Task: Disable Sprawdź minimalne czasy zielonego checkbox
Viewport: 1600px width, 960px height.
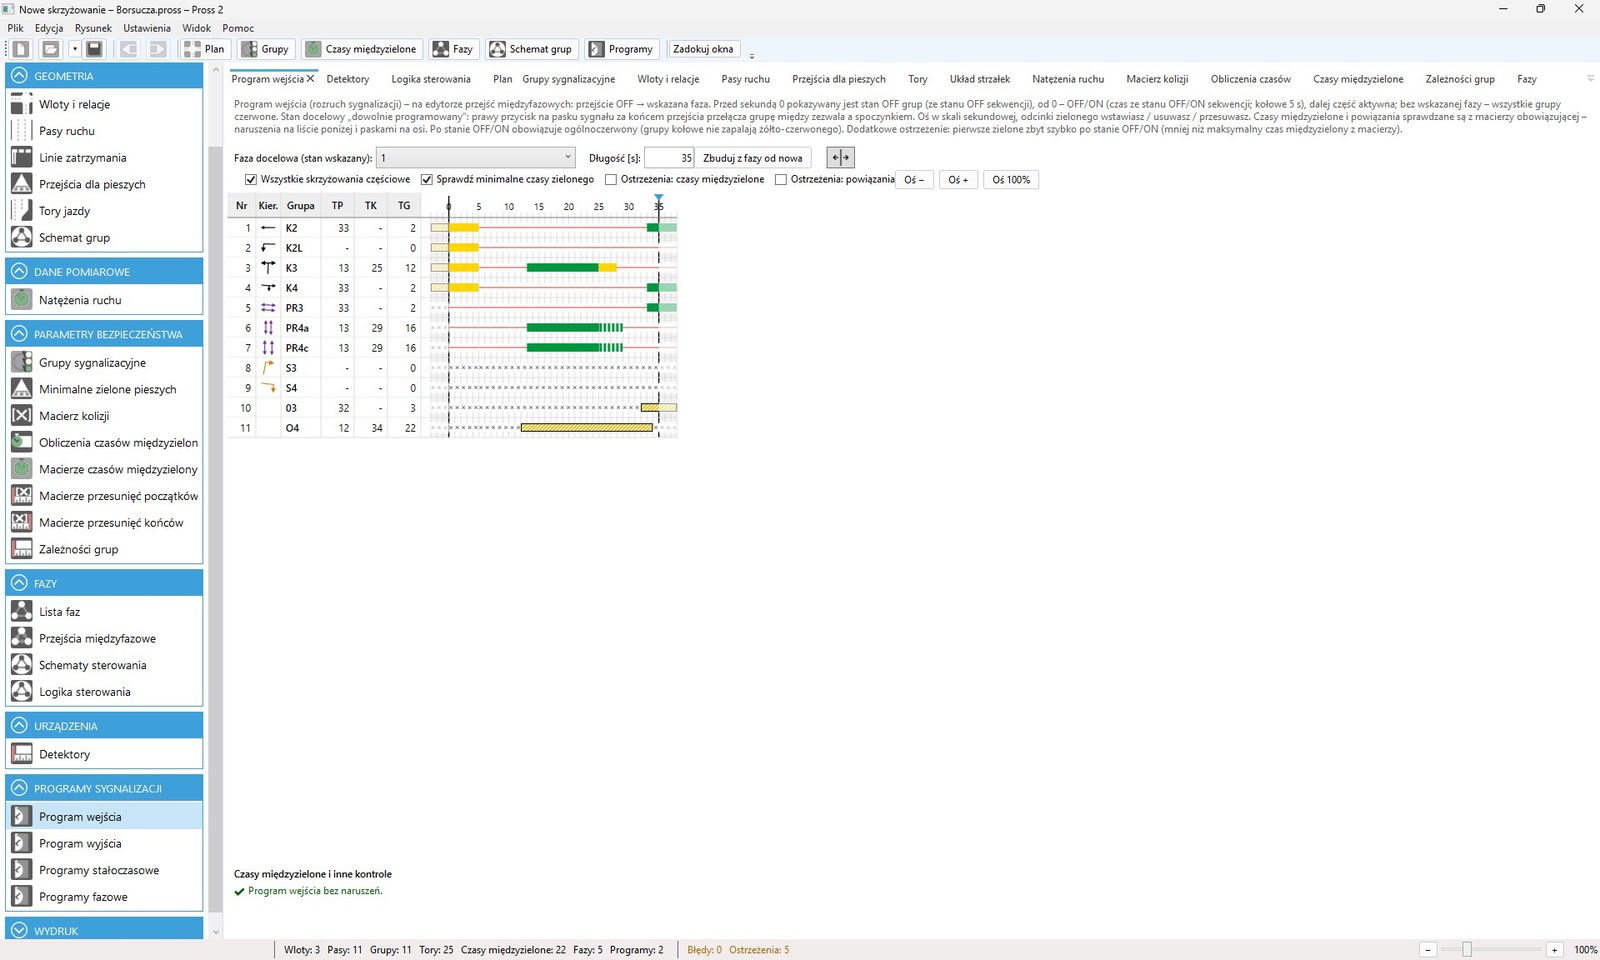Action: (x=427, y=180)
